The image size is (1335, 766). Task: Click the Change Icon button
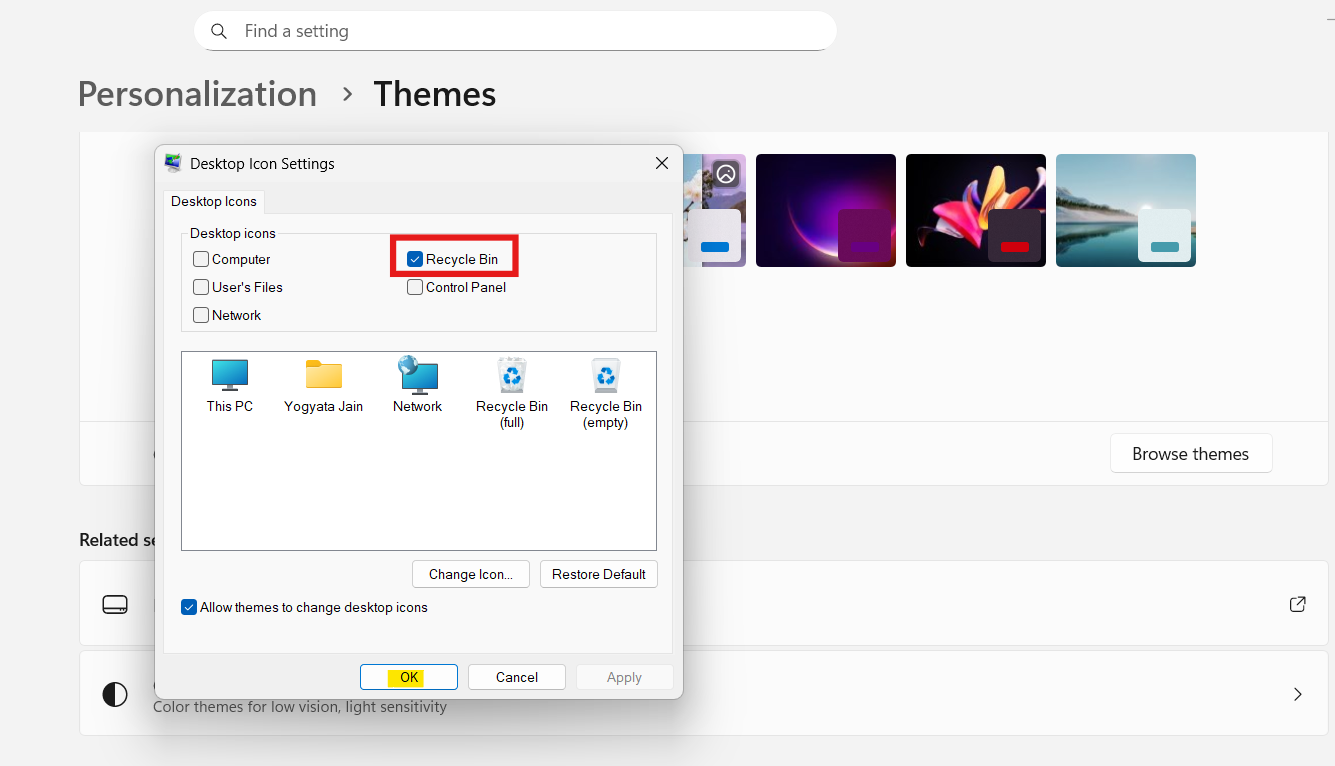pos(470,574)
